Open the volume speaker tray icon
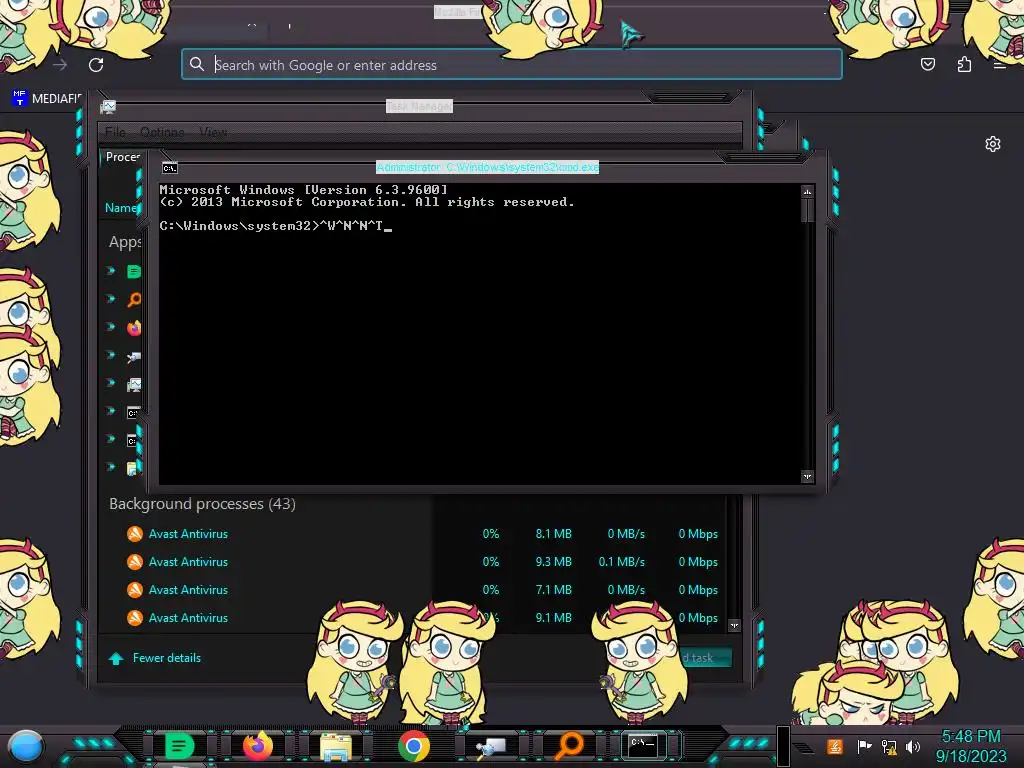Viewport: 1024px width, 768px height. [913, 746]
